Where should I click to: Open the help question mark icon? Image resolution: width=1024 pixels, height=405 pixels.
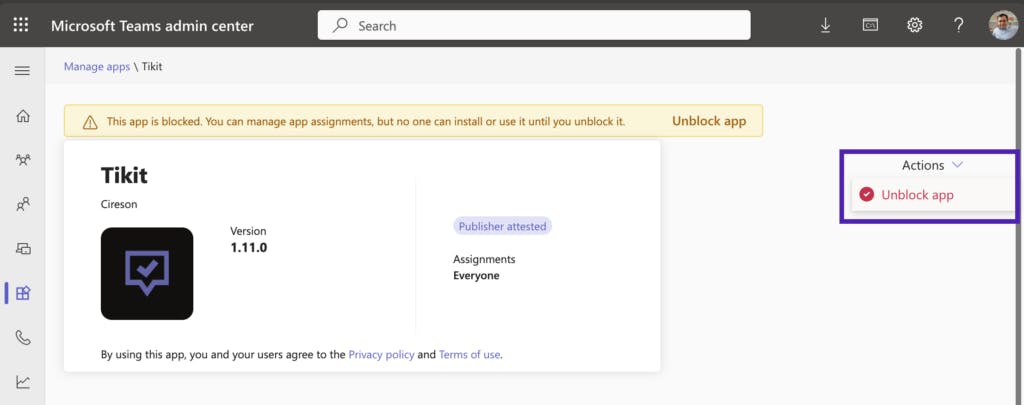(x=958, y=25)
